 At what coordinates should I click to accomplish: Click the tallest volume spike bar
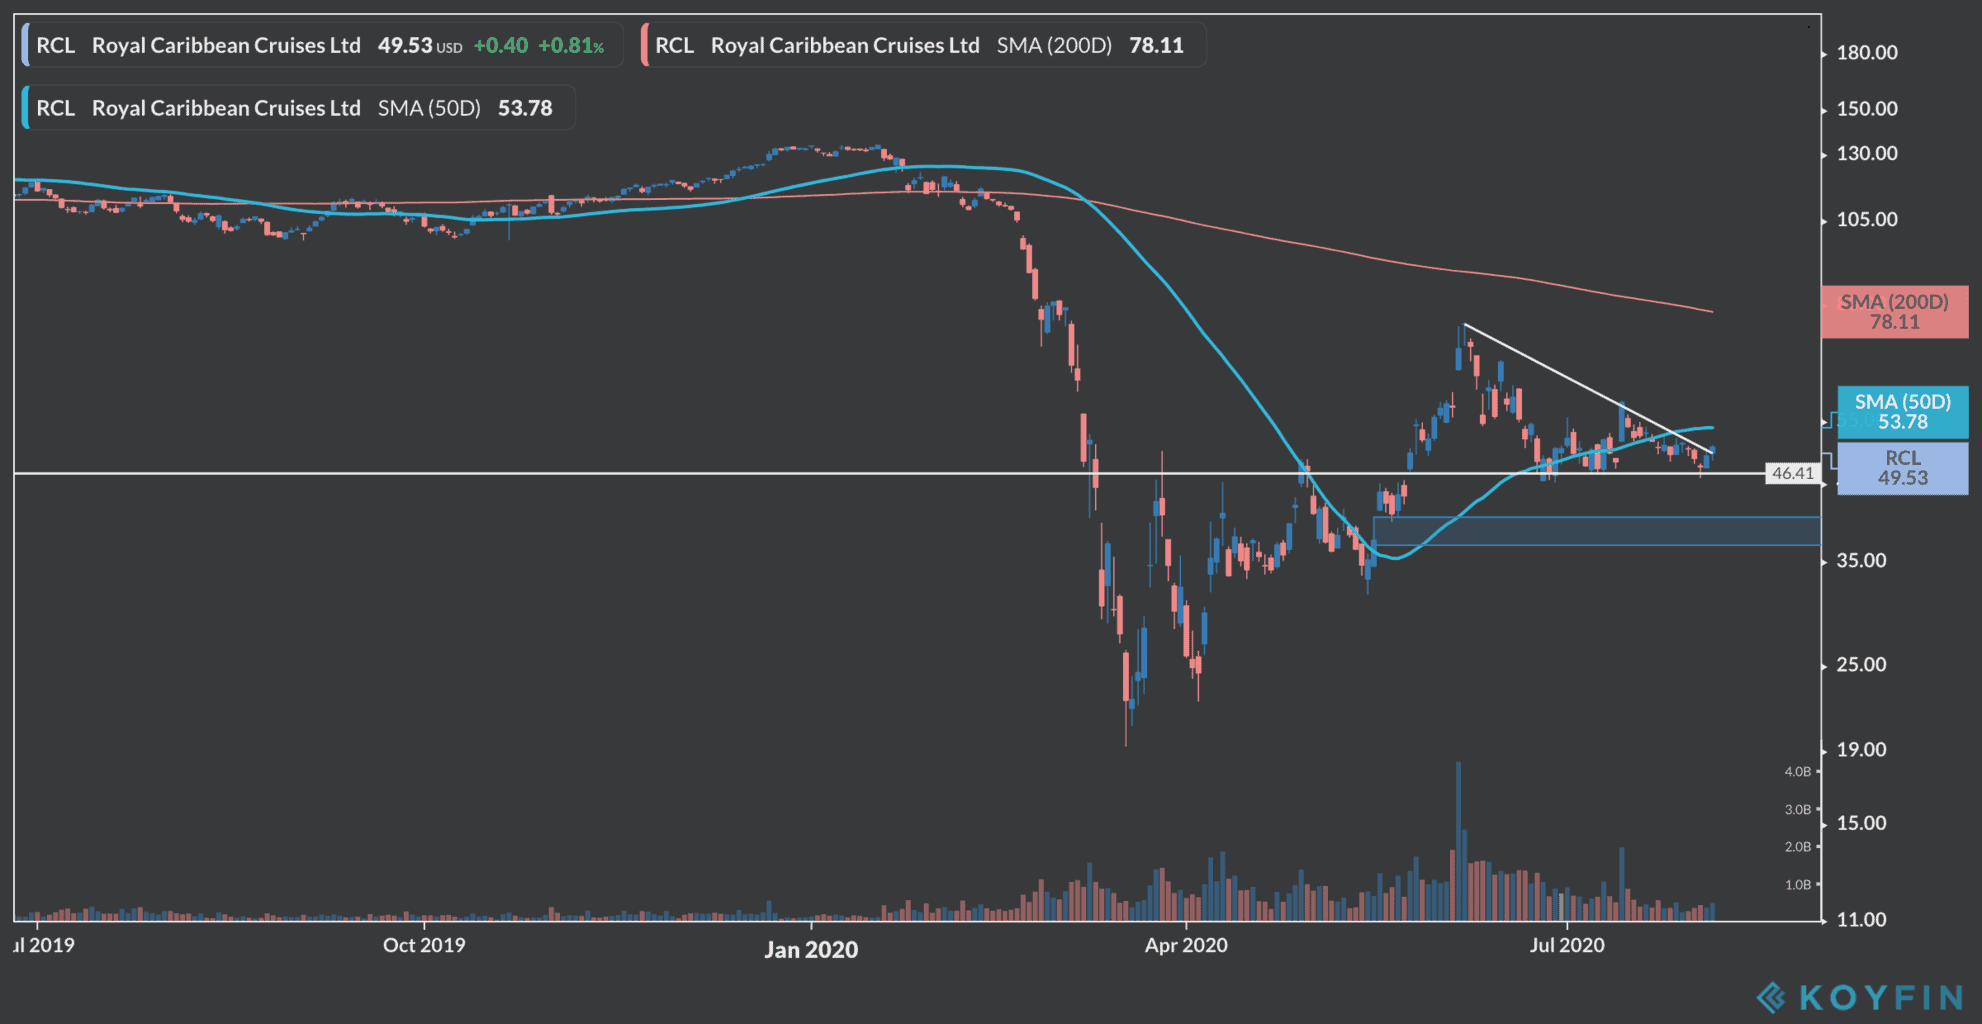pyautogui.click(x=1458, y=841)
